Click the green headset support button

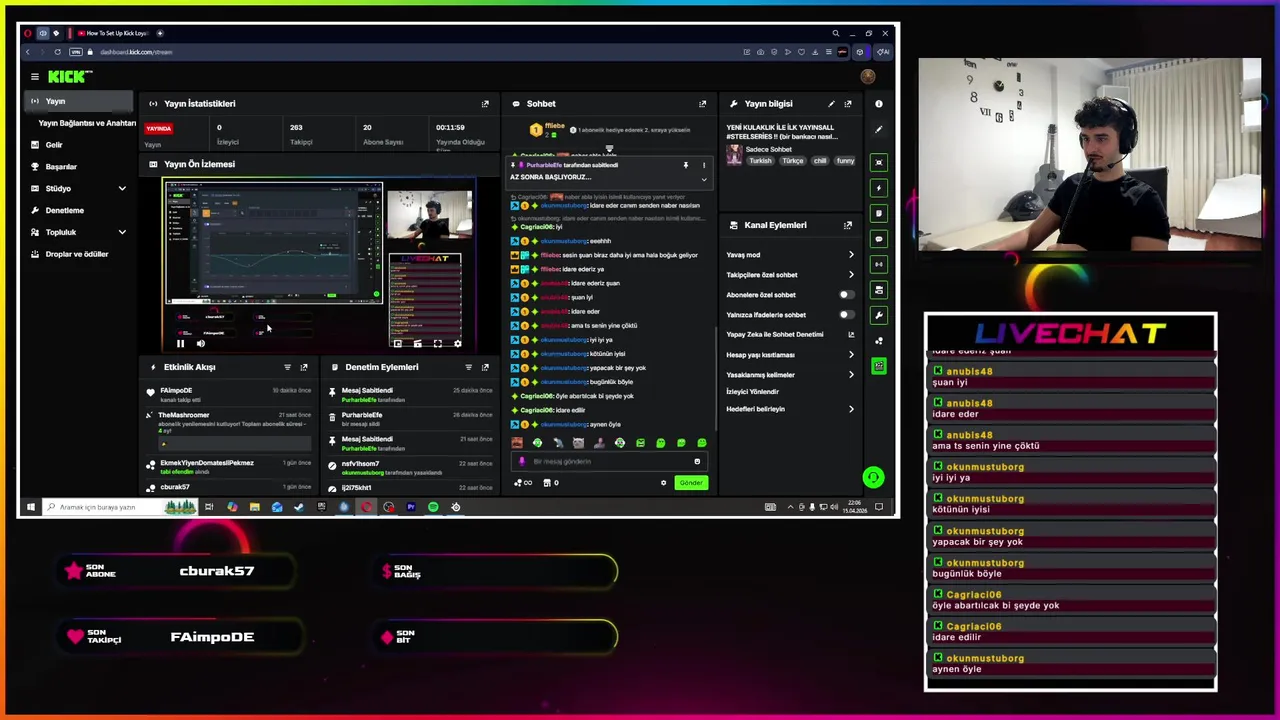[873, 478]
